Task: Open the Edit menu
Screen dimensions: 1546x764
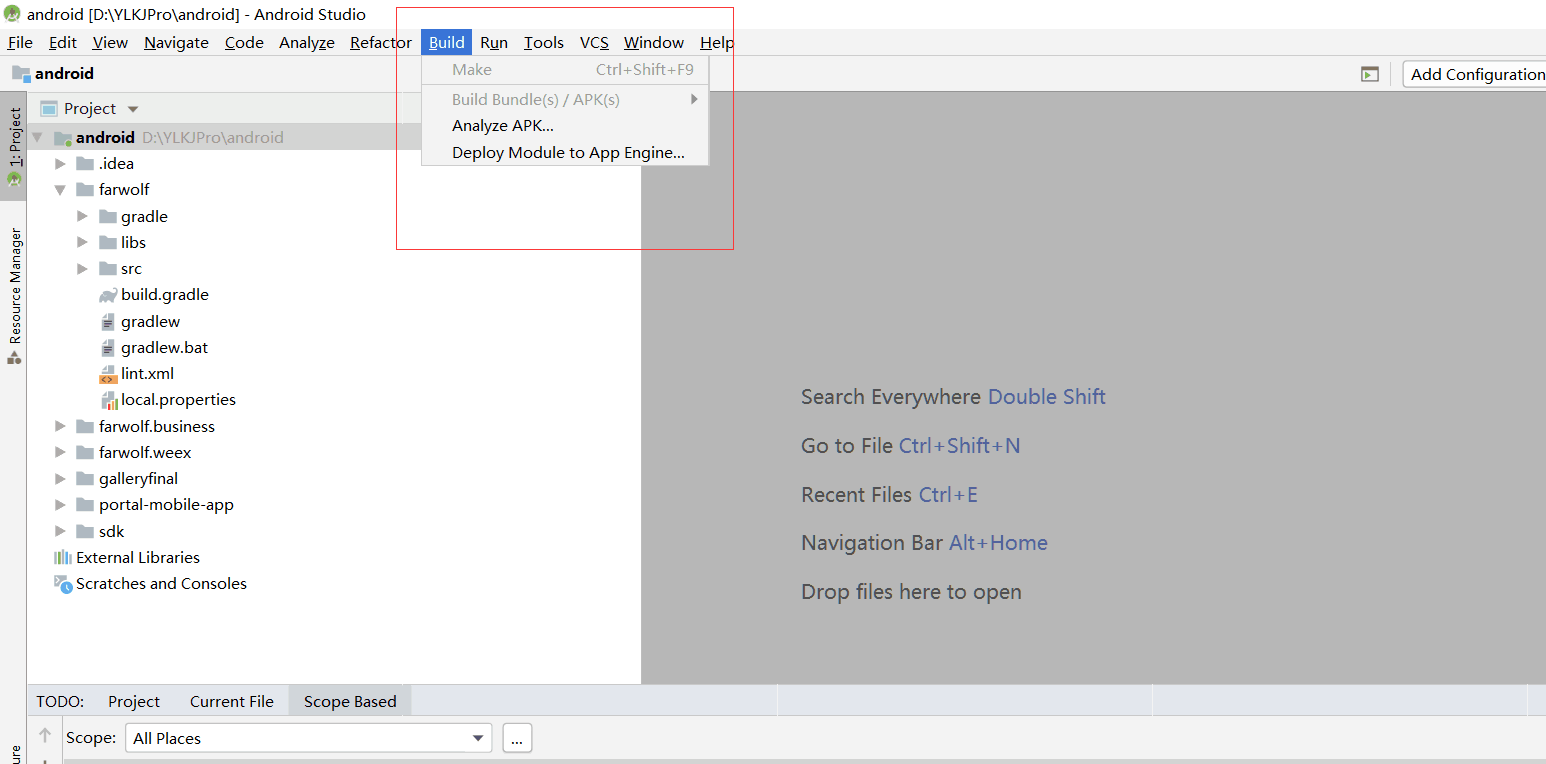Action: [x=62, y=42]
